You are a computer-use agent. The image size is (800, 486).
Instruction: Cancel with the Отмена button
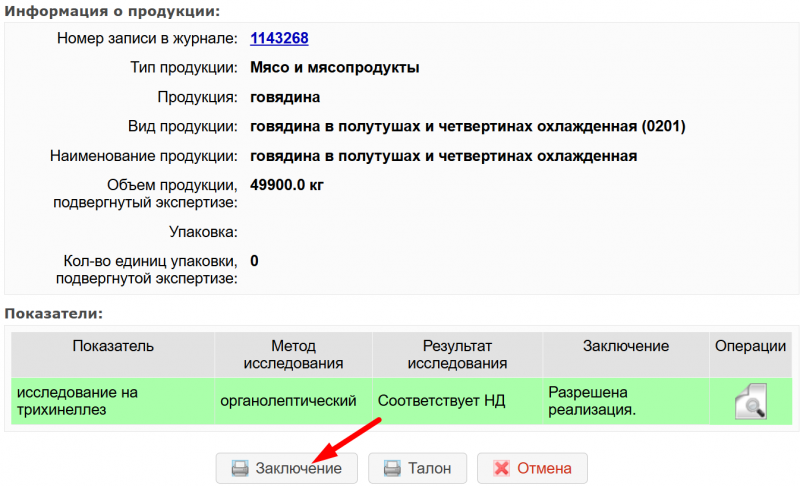(532, 468)
